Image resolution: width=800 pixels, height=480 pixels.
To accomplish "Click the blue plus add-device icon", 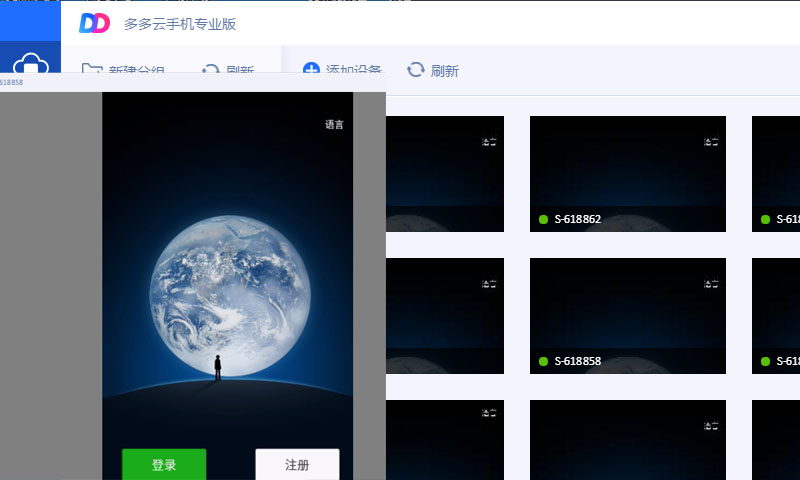I will (x=311, y=70).
